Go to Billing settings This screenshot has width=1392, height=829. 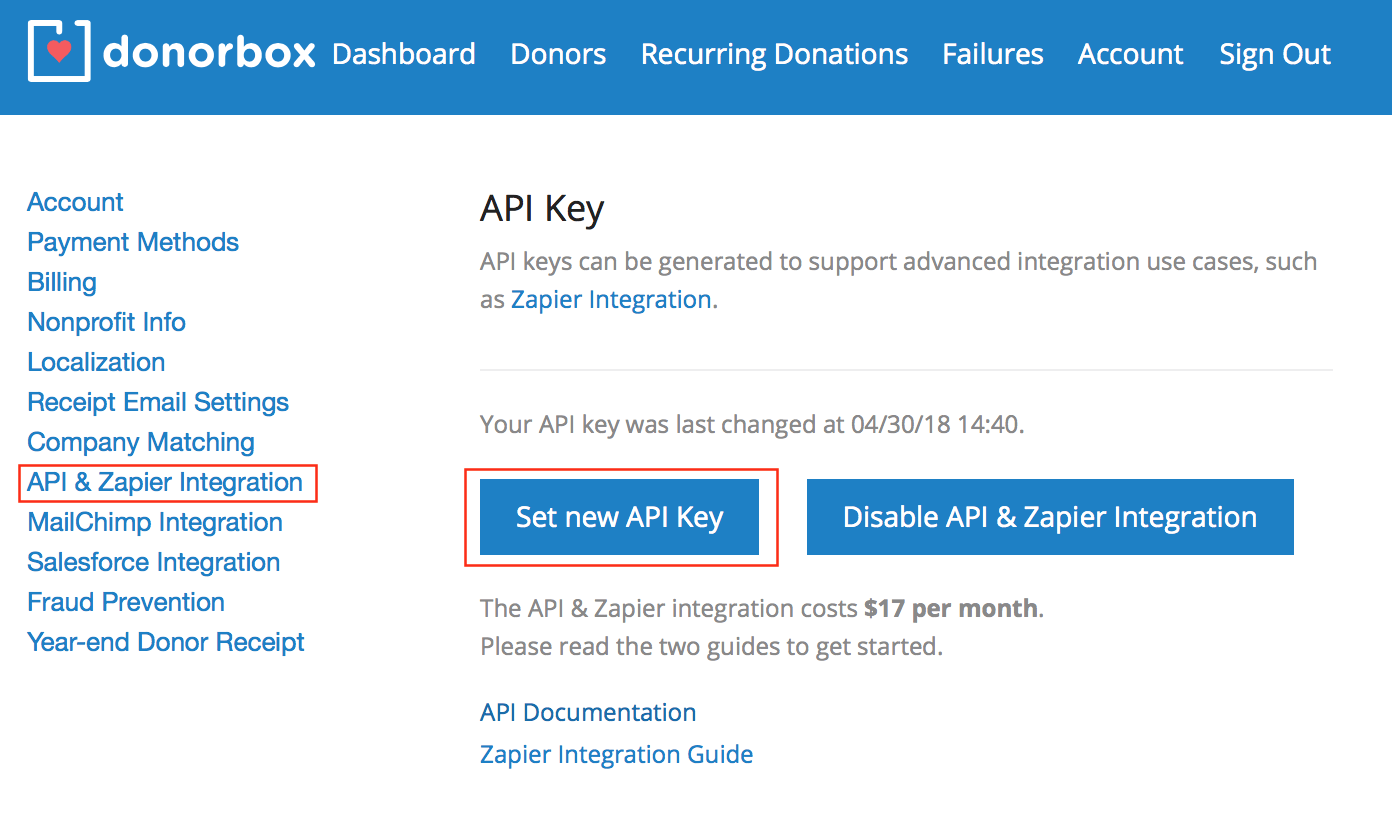point(62,282)
